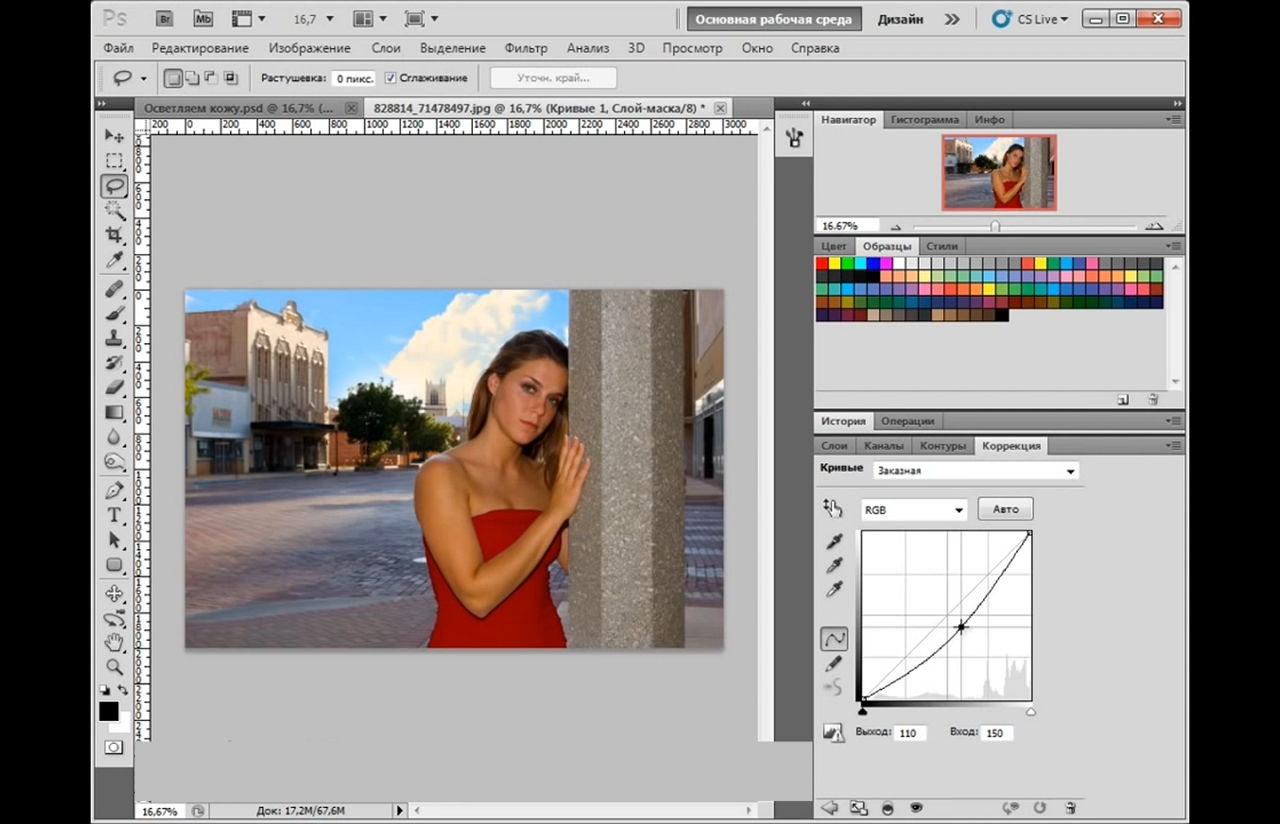Expand more workspaces chevron
The height and width of the screenshot is (824, 1280).
[951, 19]
